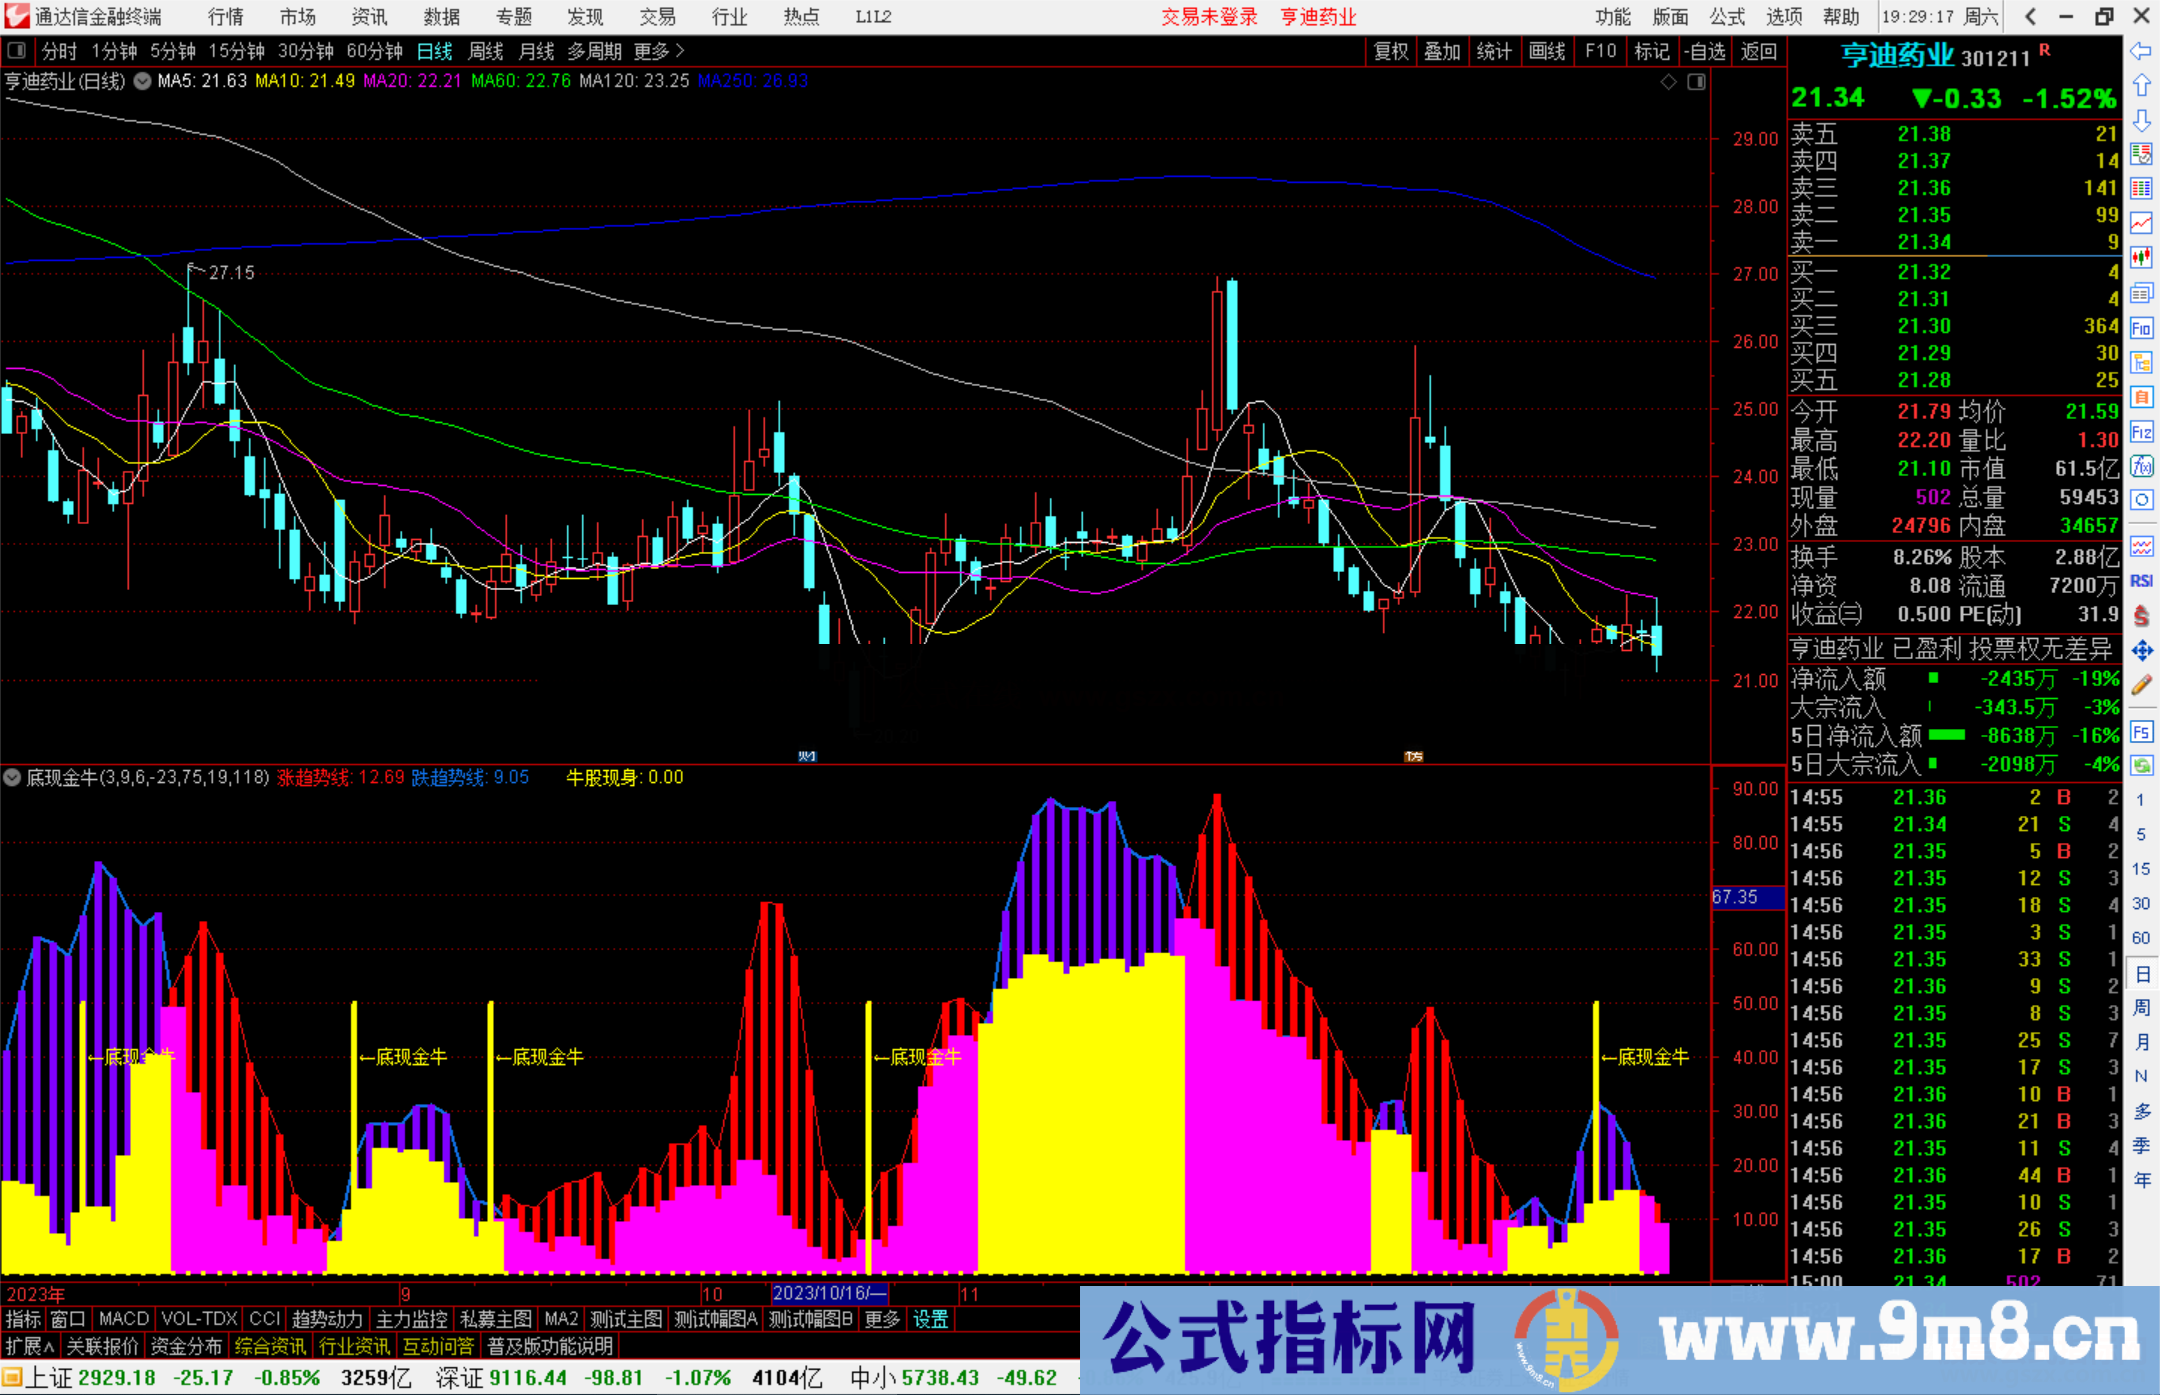Click the 交易未登录 login link
Viewport: 2160px width, 1395px height.
(x=1209, y=16)
